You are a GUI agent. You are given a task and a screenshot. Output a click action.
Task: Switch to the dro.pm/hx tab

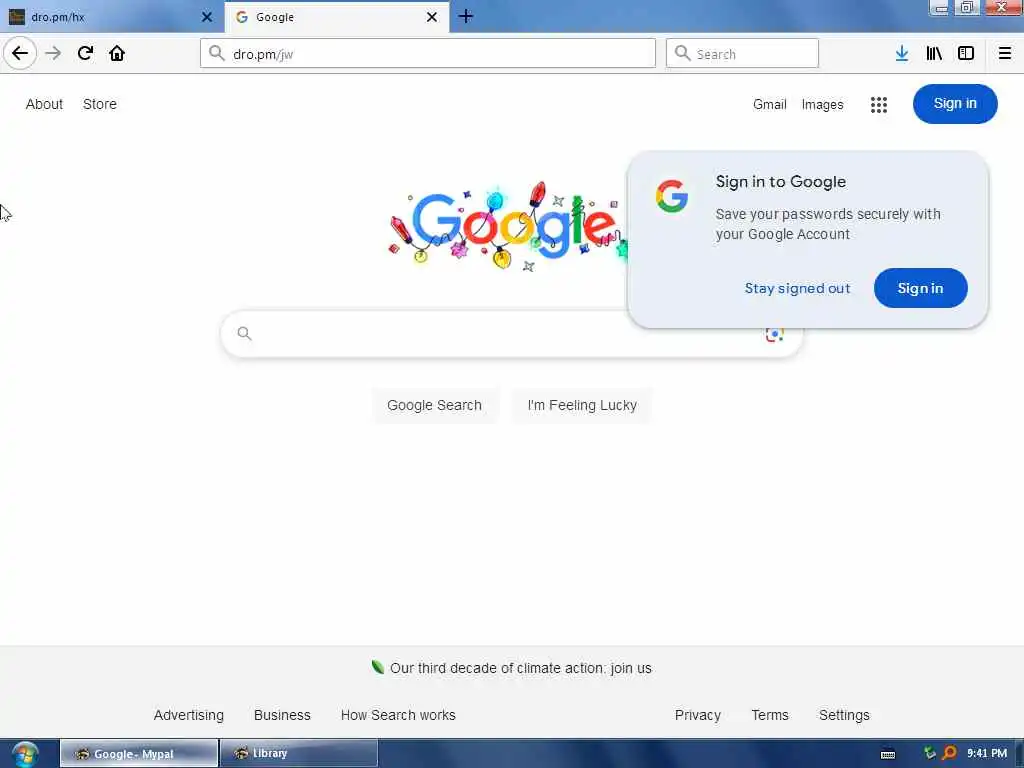click(x=111, y=17)
